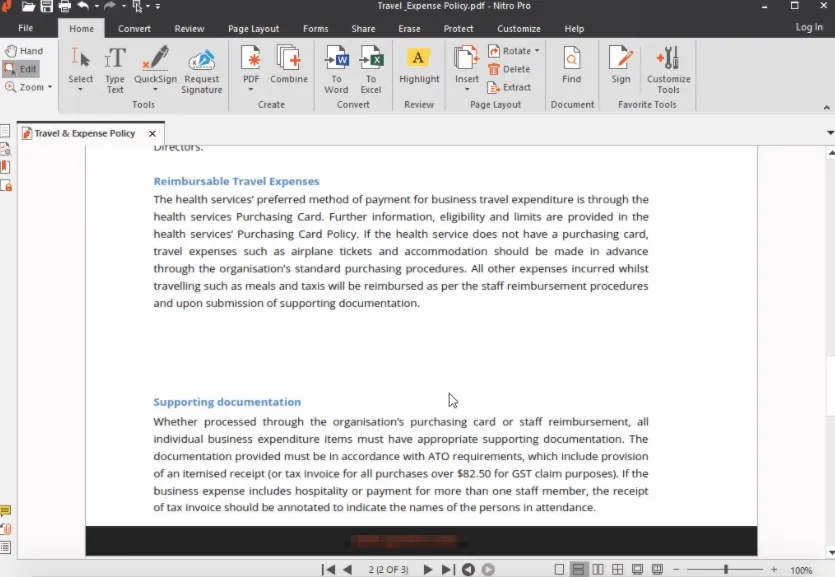The width and height of the screenshot is (835, 577).
Task: Open a file from the quick access toolbar
Action: (28, 6)
